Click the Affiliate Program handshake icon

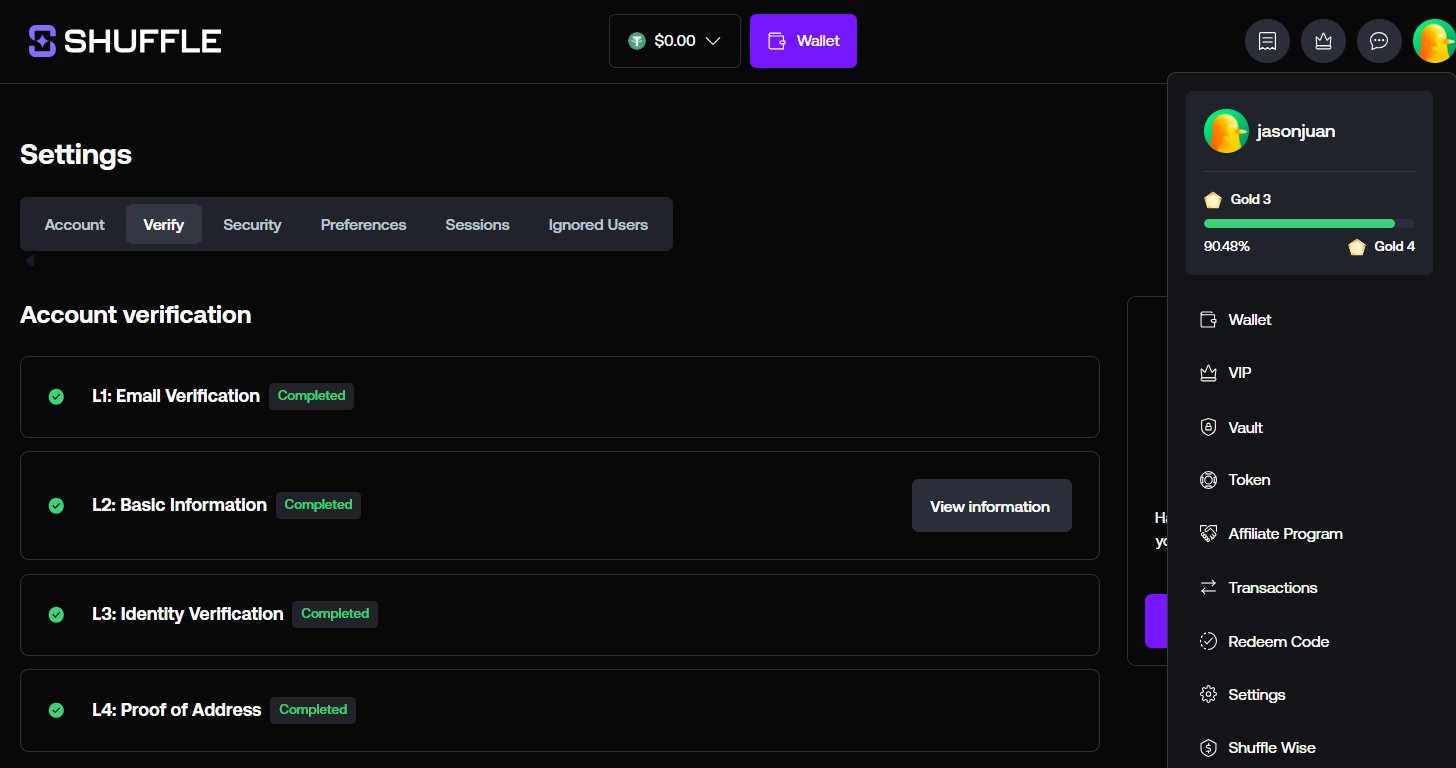(x=1208, y=534)
